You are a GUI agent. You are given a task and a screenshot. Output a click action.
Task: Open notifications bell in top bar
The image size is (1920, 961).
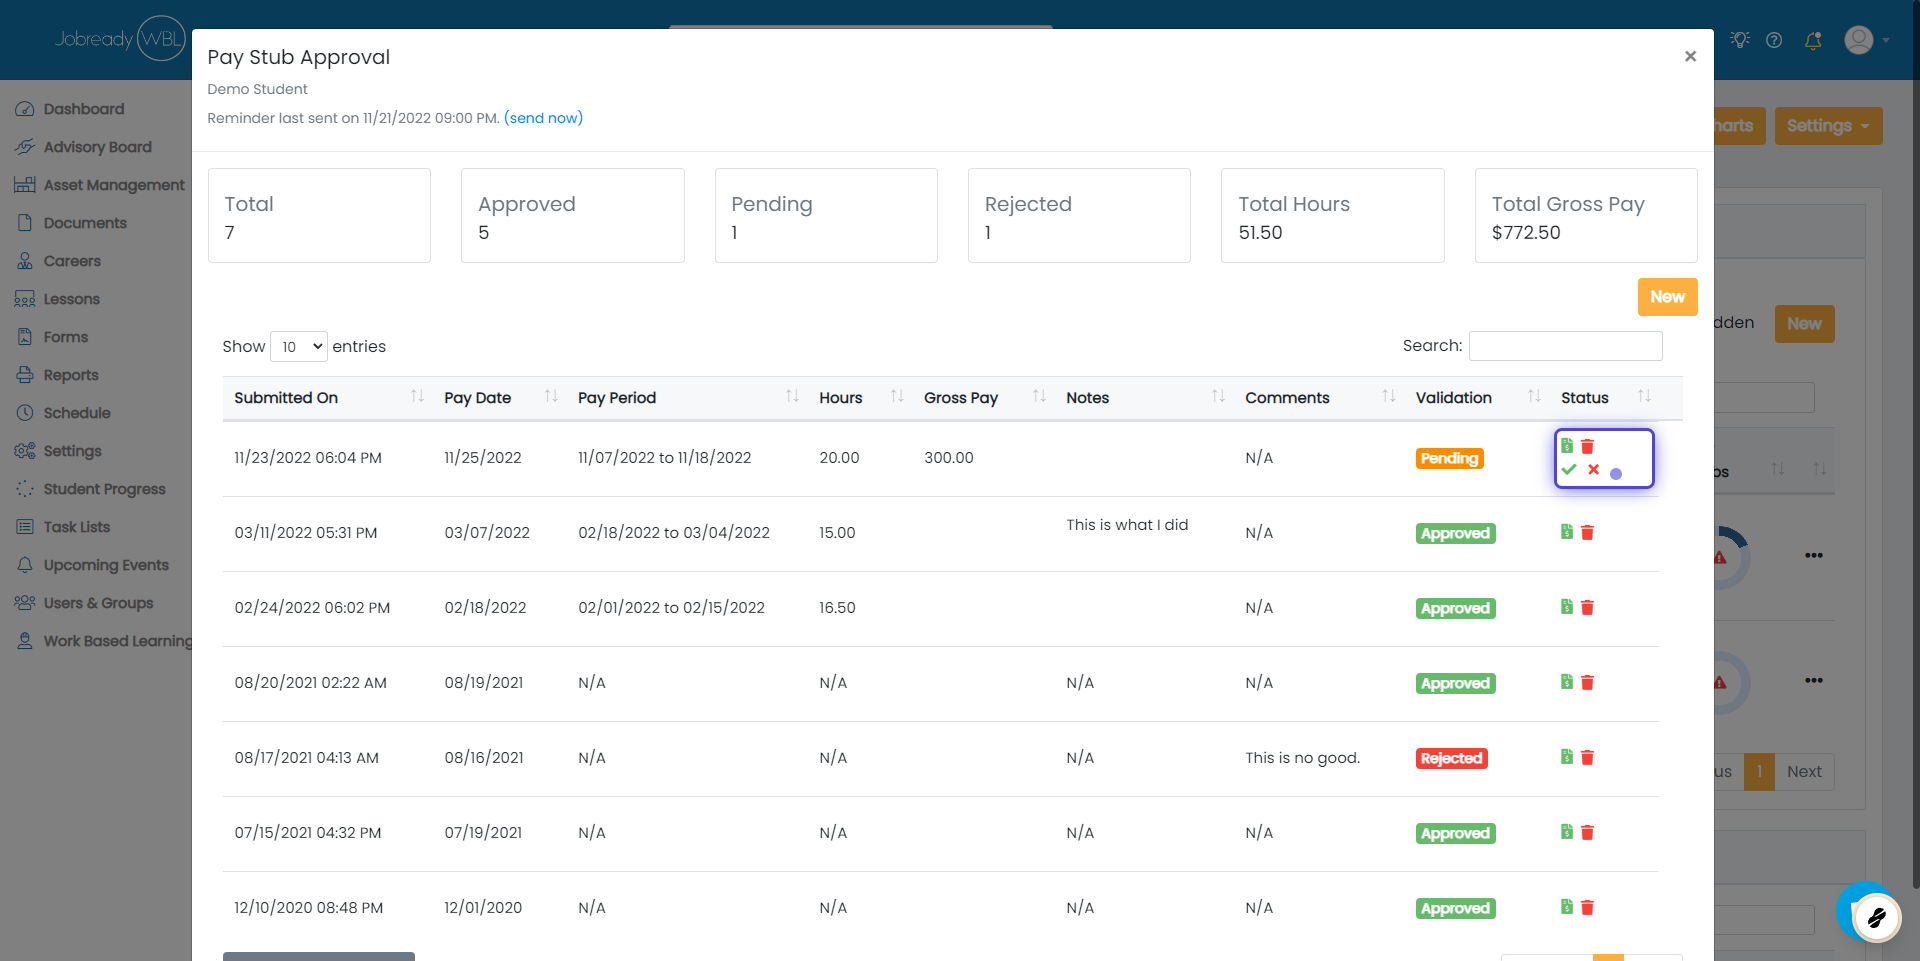(x=1812, y=41)
